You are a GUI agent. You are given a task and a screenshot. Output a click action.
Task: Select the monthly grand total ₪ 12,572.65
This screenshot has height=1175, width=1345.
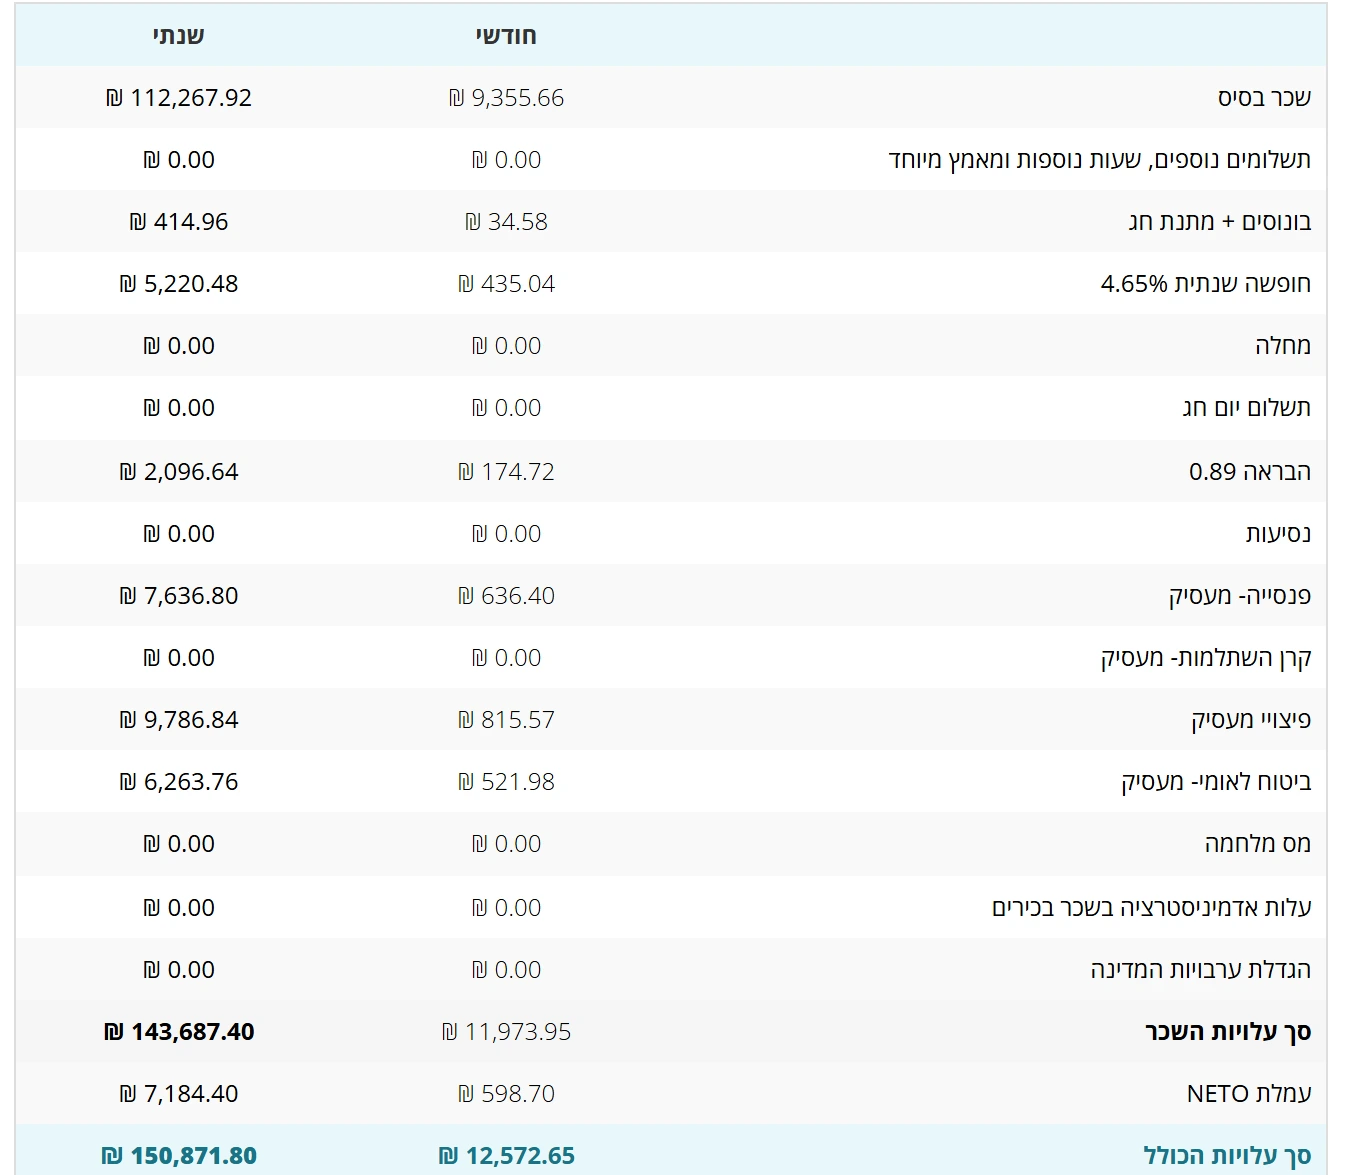[506, 1156]
